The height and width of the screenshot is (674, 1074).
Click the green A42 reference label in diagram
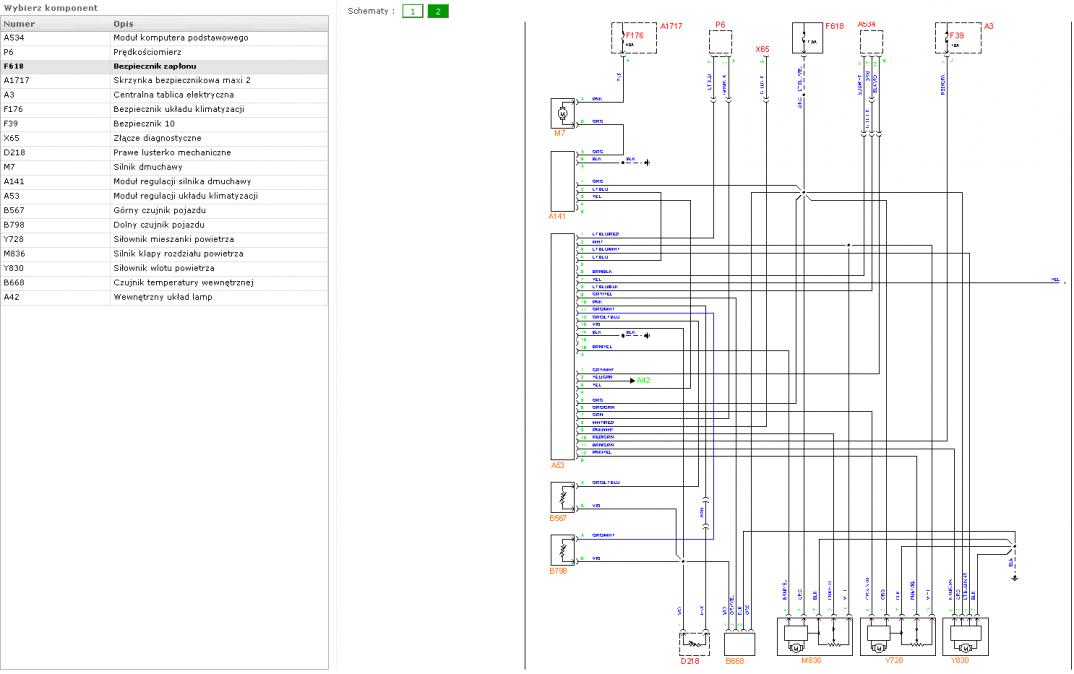tap(644, 380)
